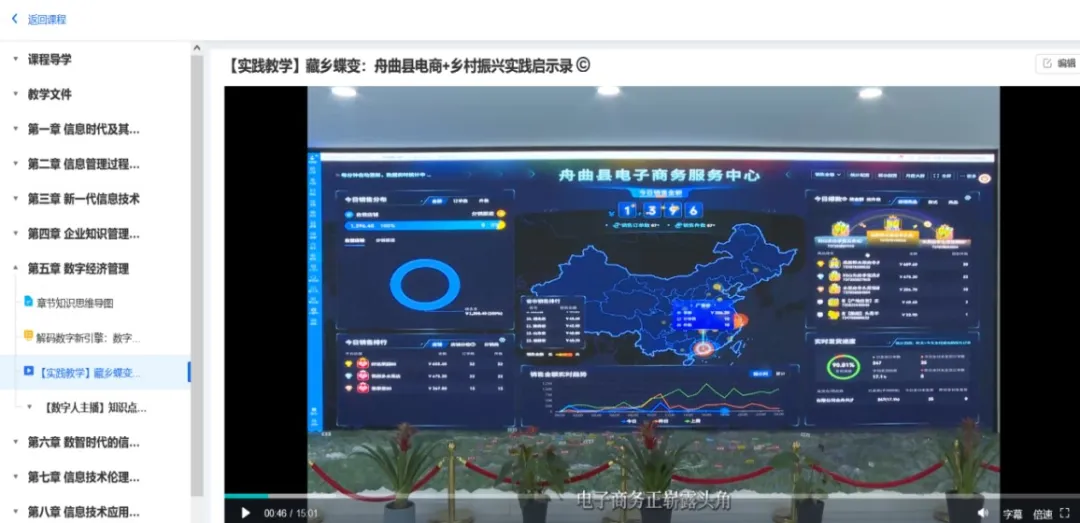Toggle video subtitles with 字幕
This screenshot has width=1080, height=523.
[1012, 514]
